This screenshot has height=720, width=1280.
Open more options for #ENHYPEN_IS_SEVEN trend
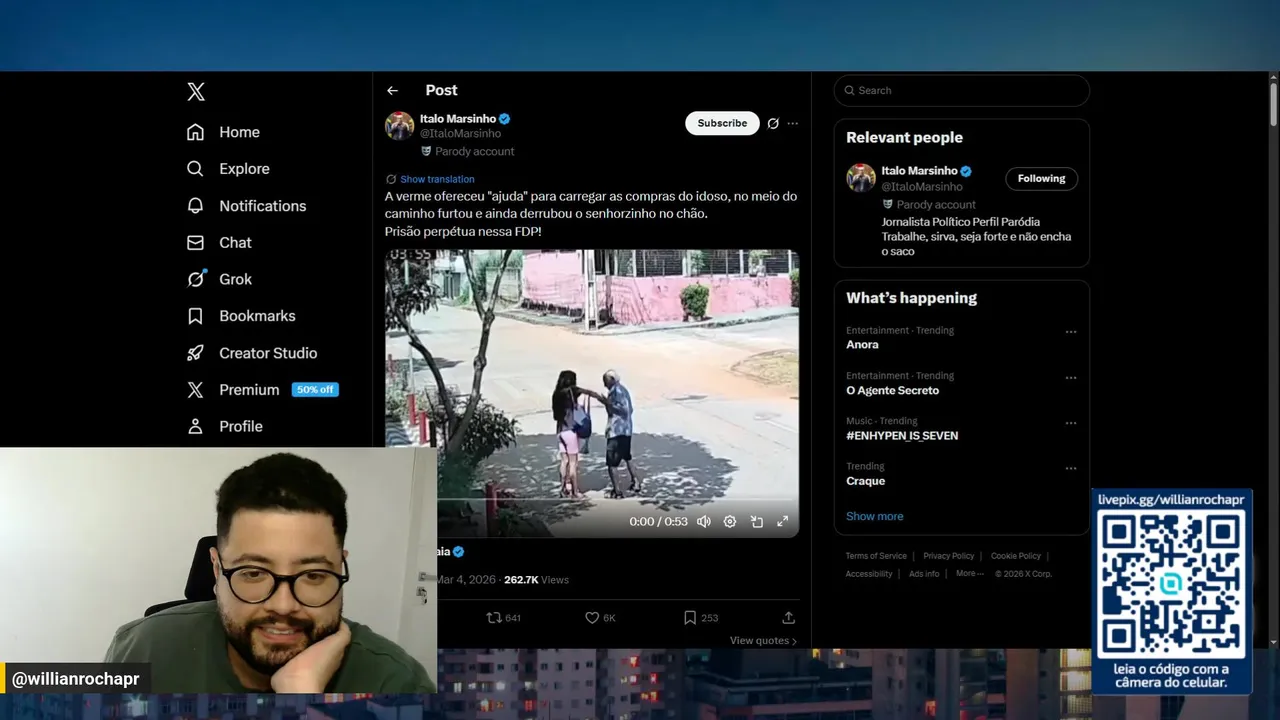pyautogui.click(x=1071, y=423)
